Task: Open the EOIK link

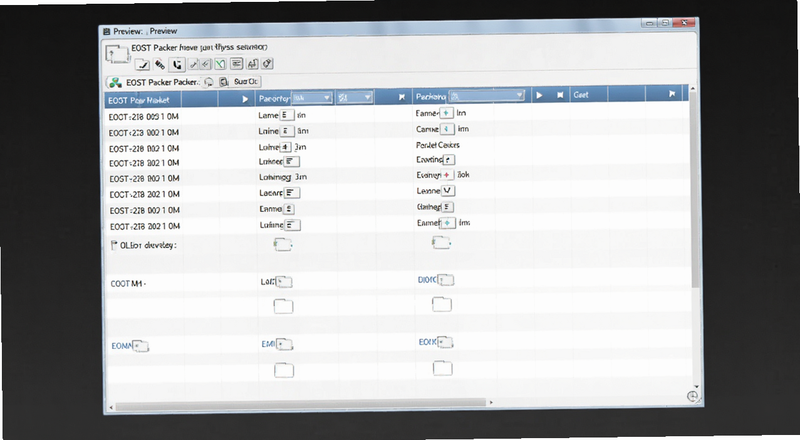Action: (x=428, y=342)
